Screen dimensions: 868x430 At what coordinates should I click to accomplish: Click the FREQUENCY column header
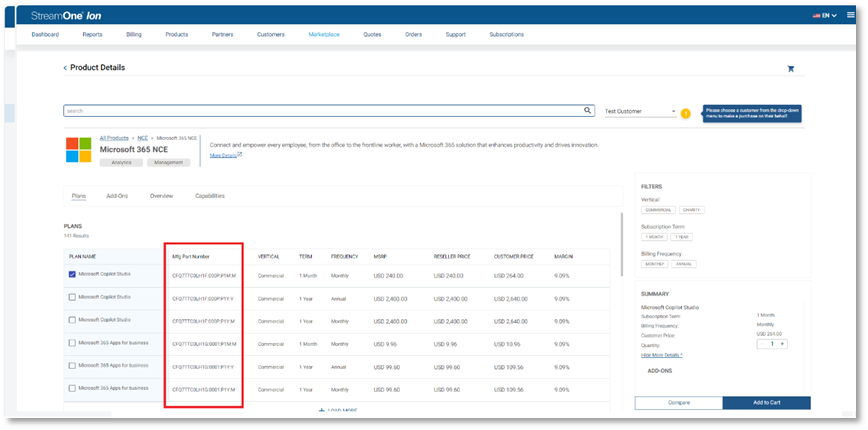[x=344, y=257]
